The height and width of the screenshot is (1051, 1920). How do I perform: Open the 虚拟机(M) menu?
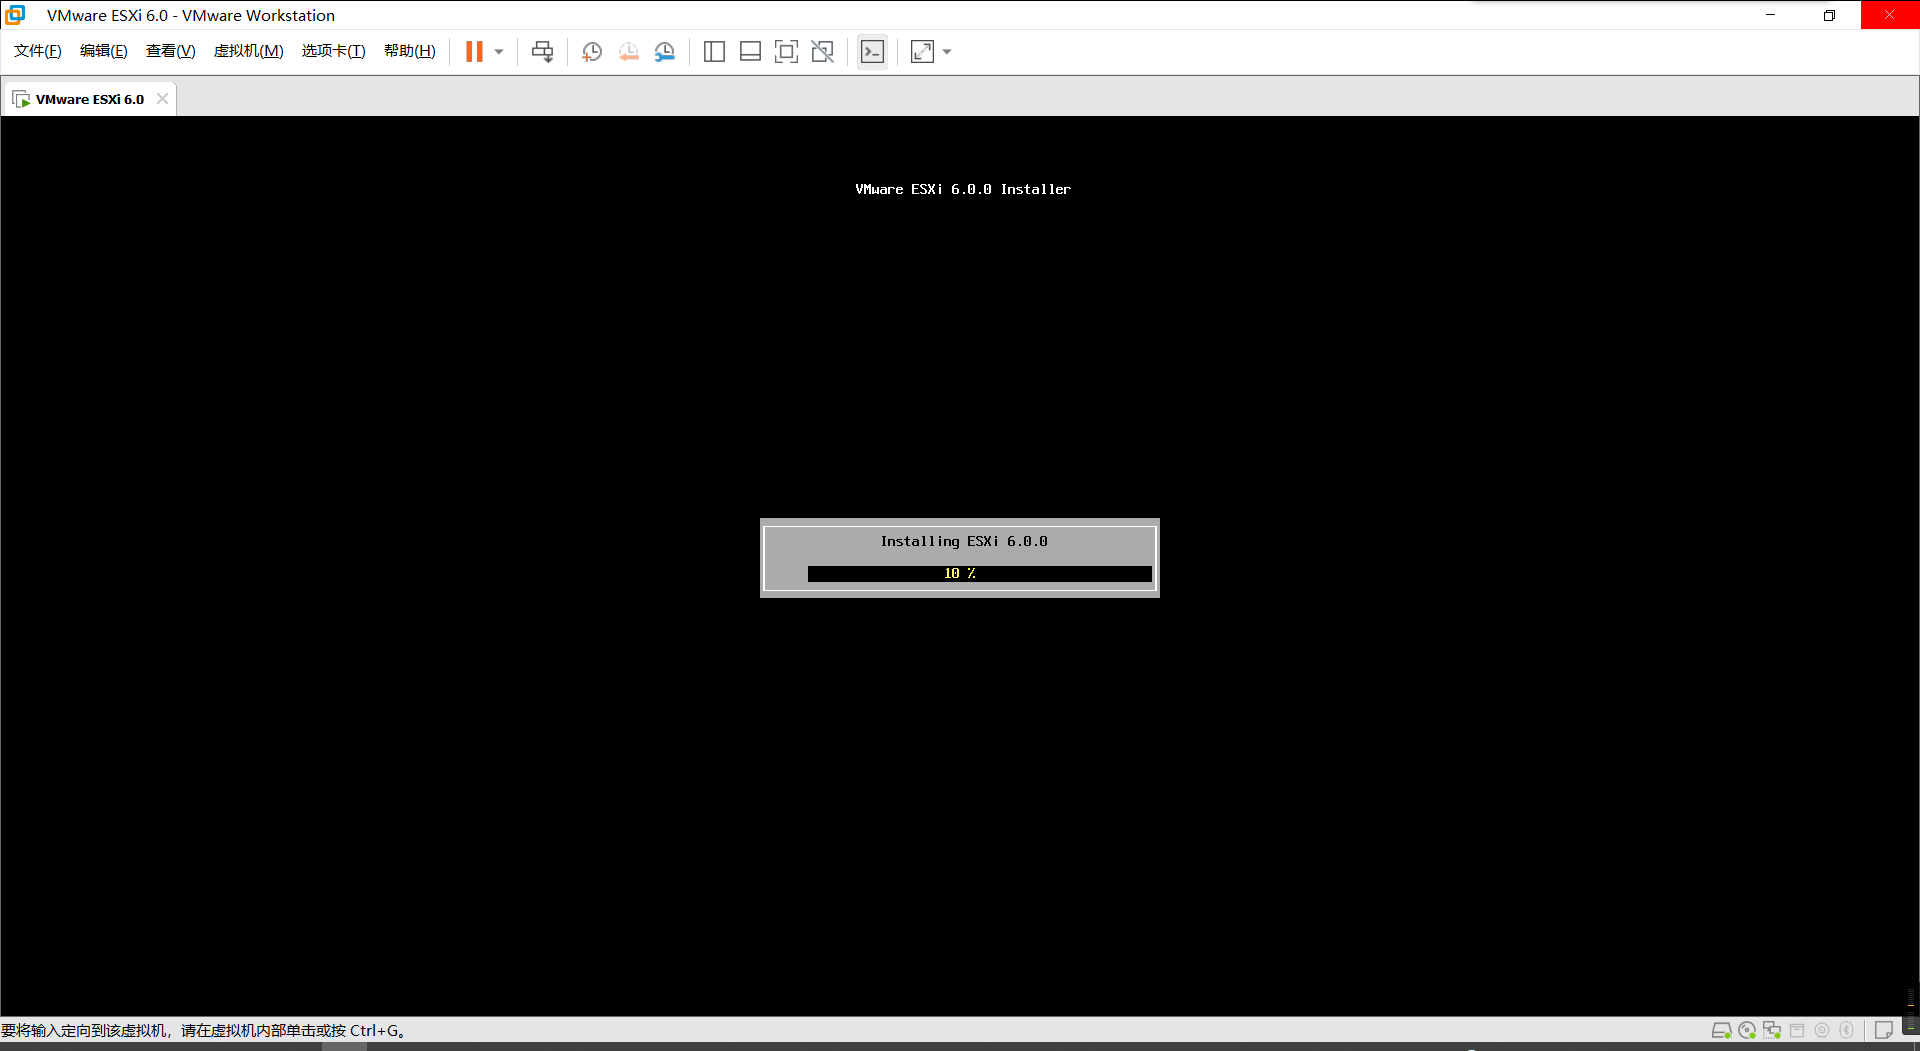pyautogui.click(x=249, y=51)
